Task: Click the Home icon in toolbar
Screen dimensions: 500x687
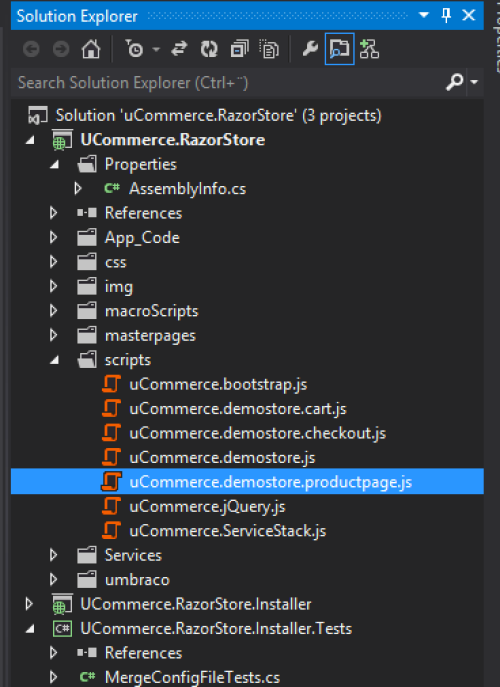Action: point(91,49)
